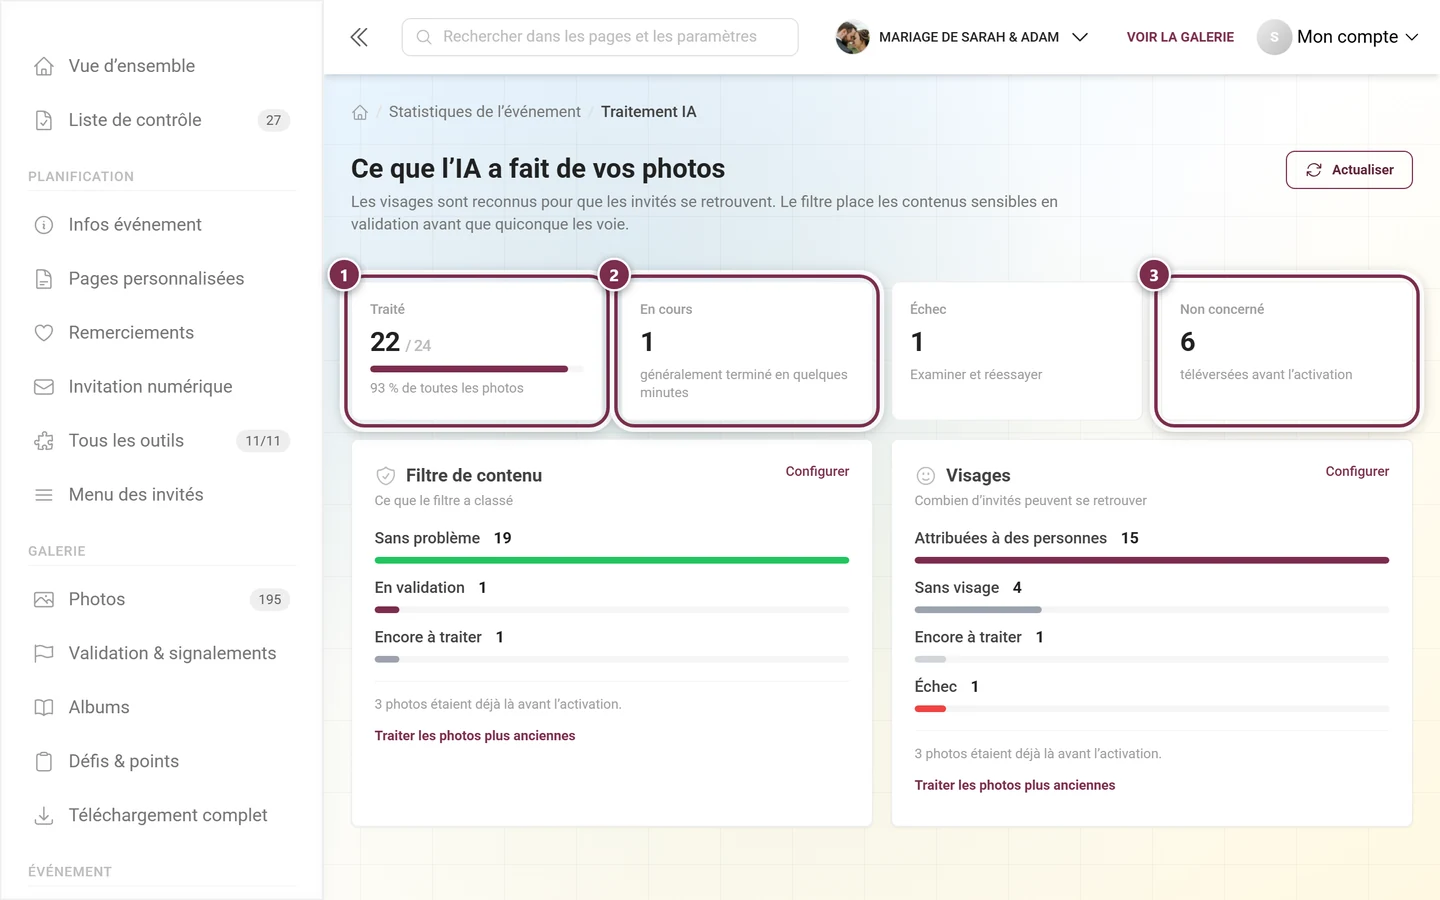The width and height of the screenshot is (1440, 900).
Task: Click the flag icon beside Validation & signalements
Action: (x=44, y=654)
